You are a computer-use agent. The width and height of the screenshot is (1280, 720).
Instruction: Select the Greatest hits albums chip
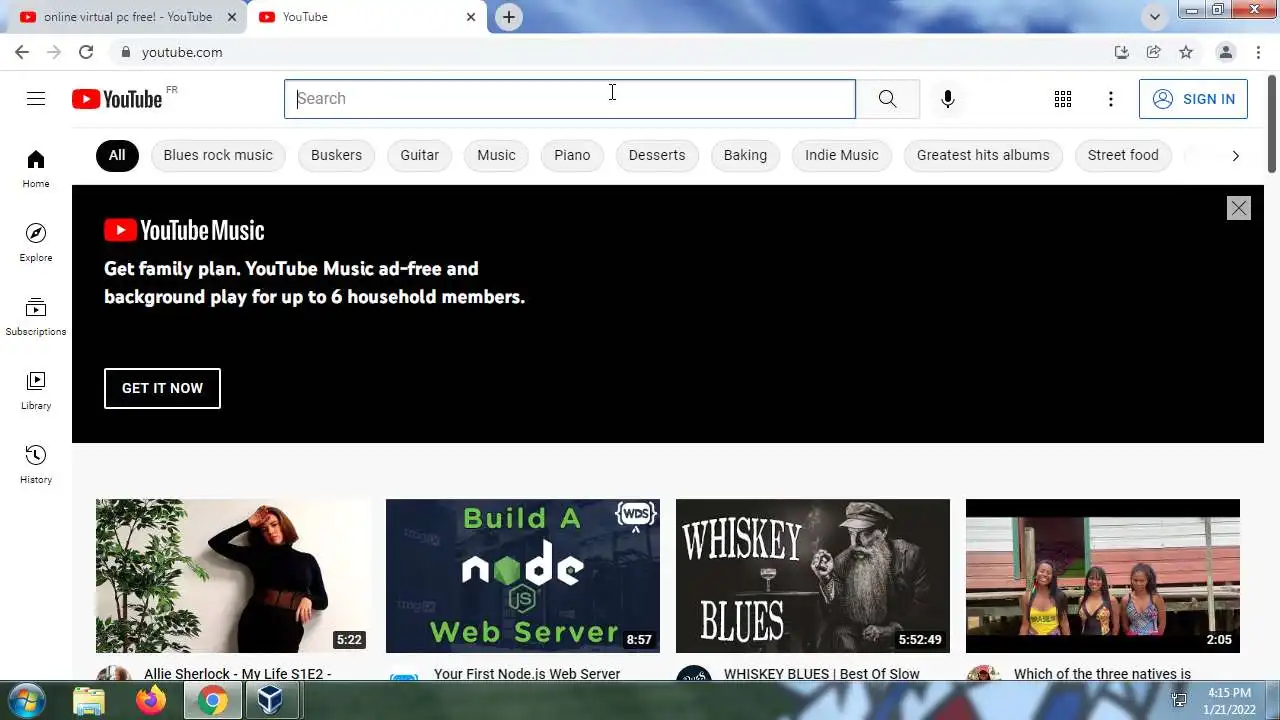pos(983,155)
